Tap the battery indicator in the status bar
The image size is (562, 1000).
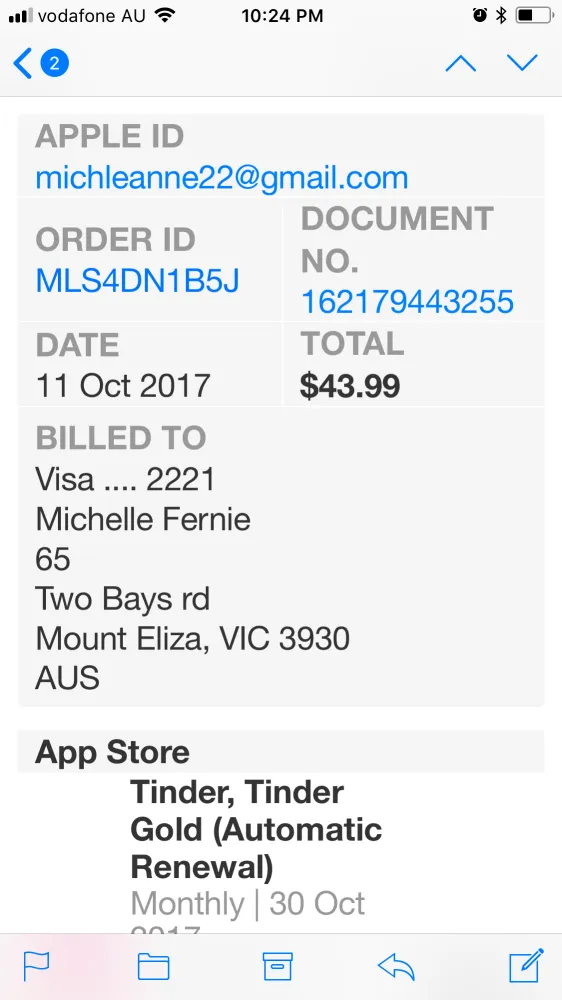534,15
